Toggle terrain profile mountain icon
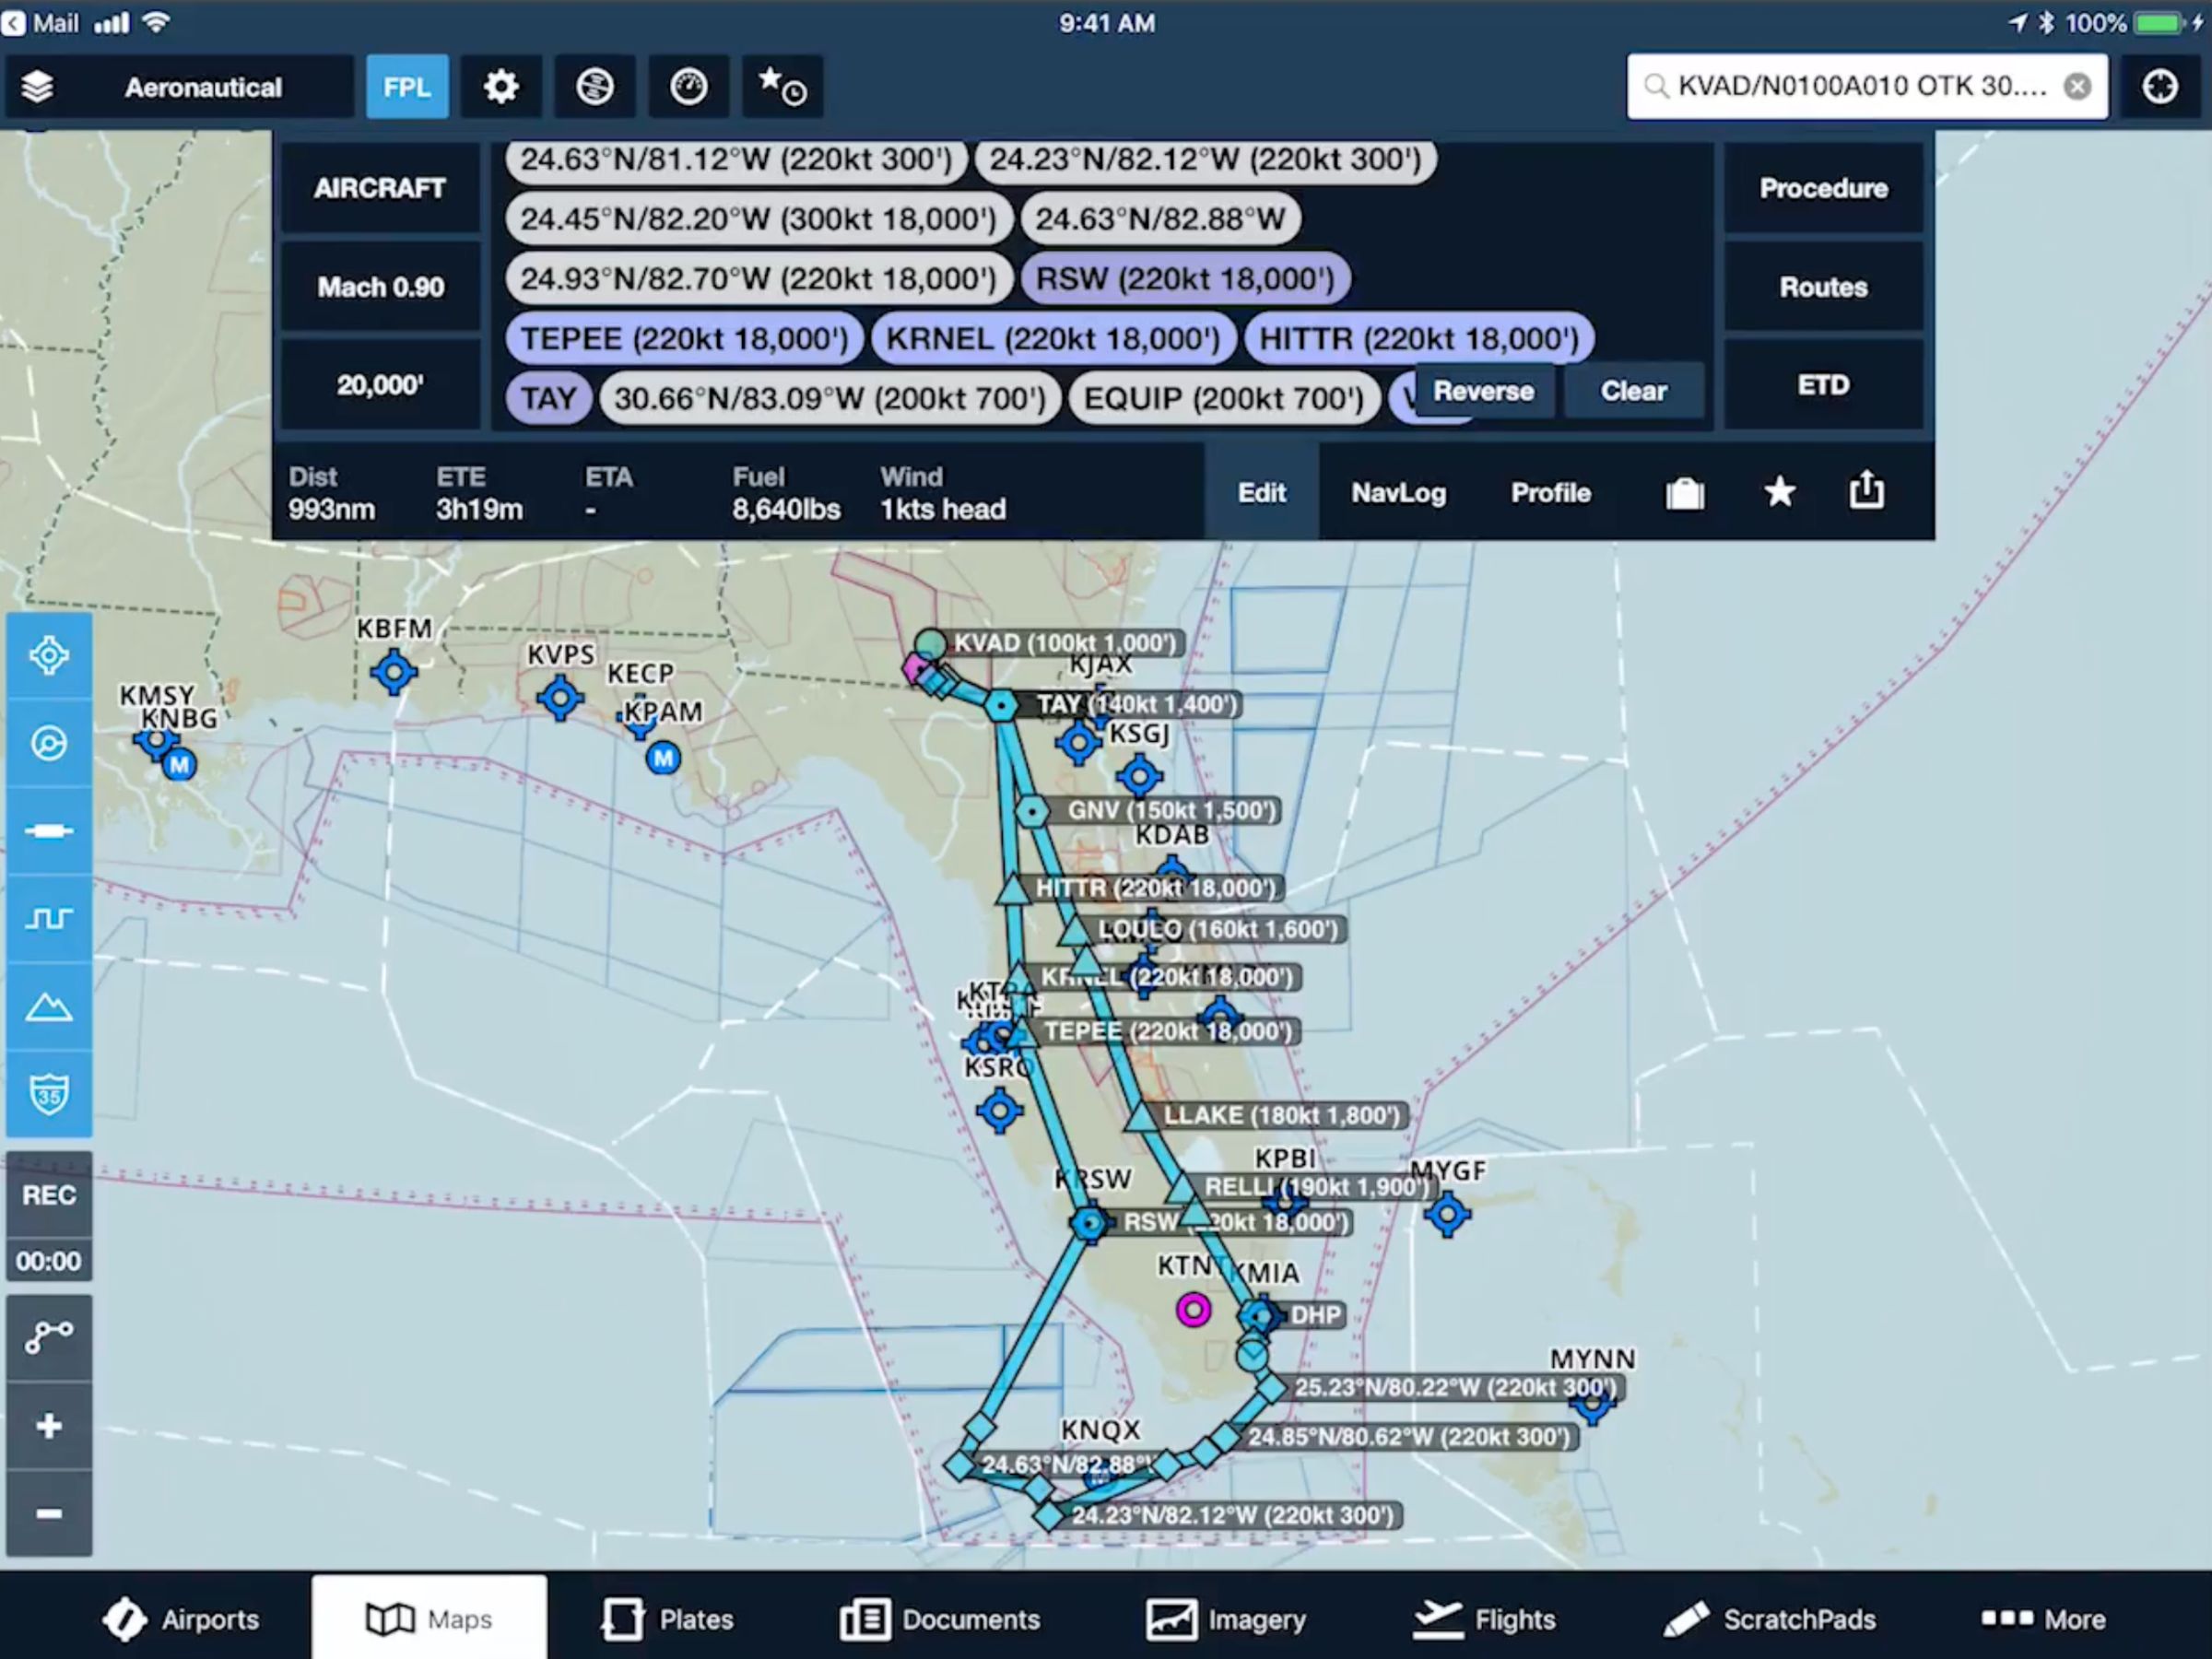Screen dimensions: 2212x1659 coord(48,1007)
